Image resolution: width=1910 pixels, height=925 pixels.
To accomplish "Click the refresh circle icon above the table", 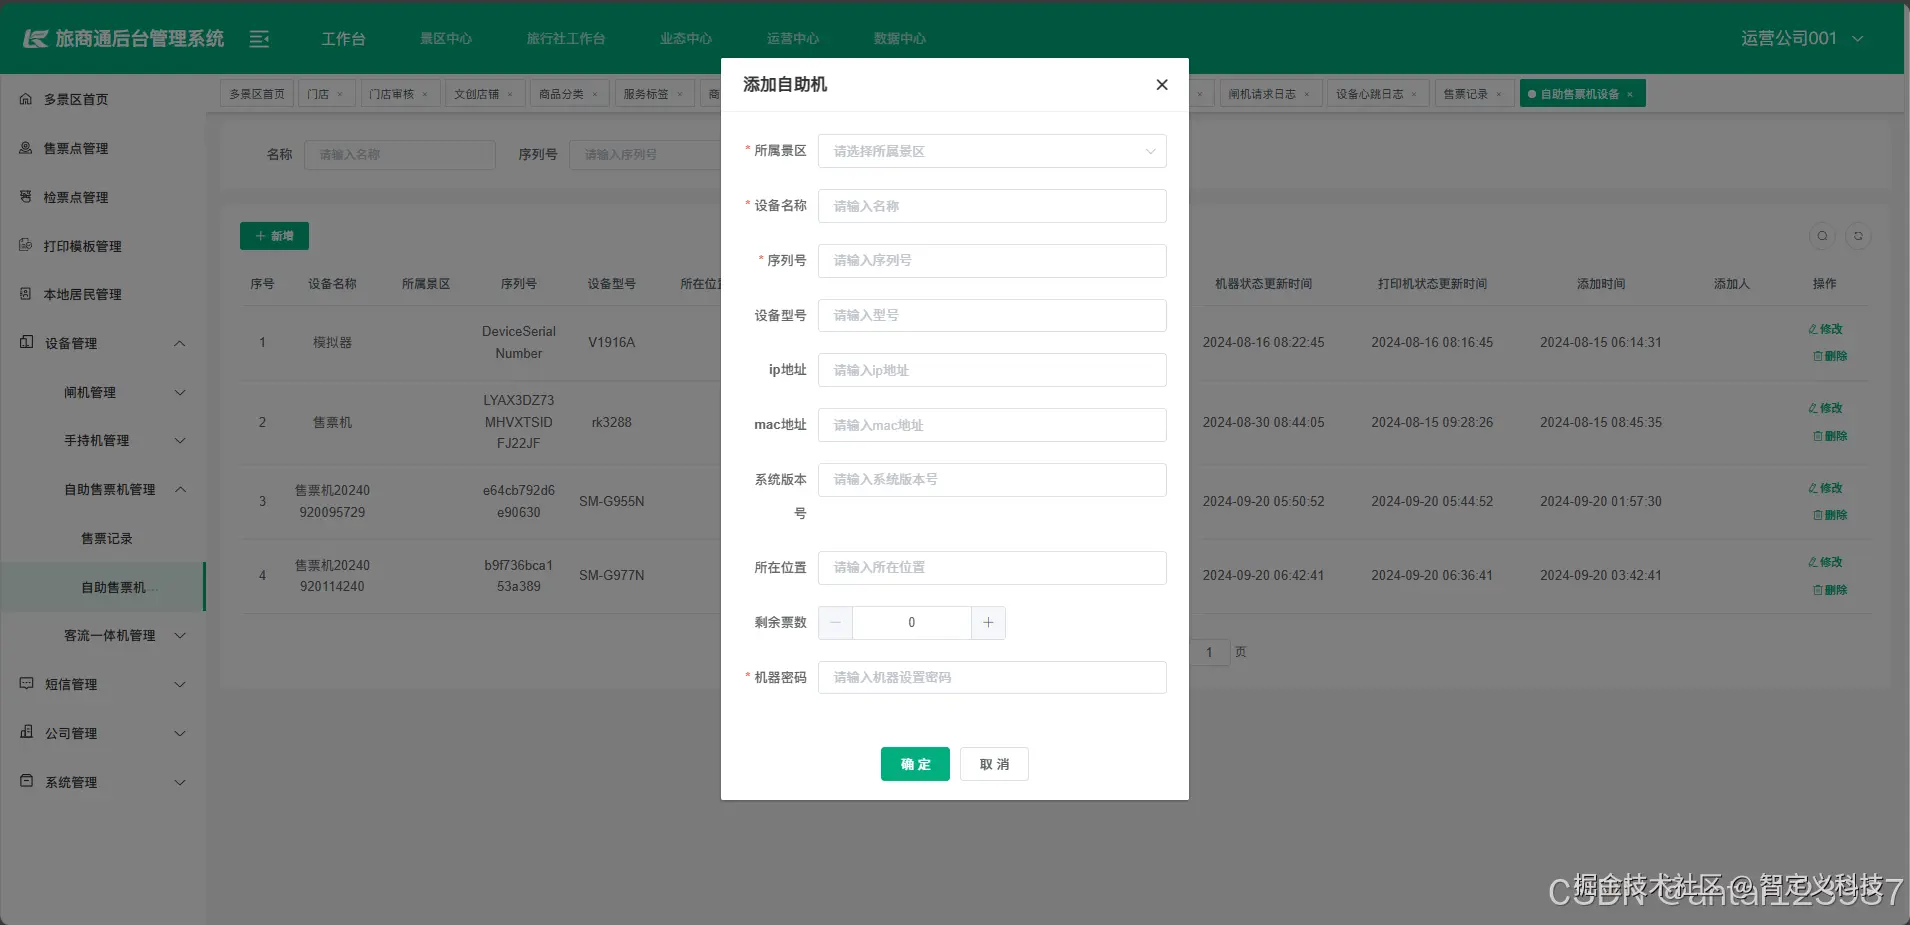I will point(1858,236).
